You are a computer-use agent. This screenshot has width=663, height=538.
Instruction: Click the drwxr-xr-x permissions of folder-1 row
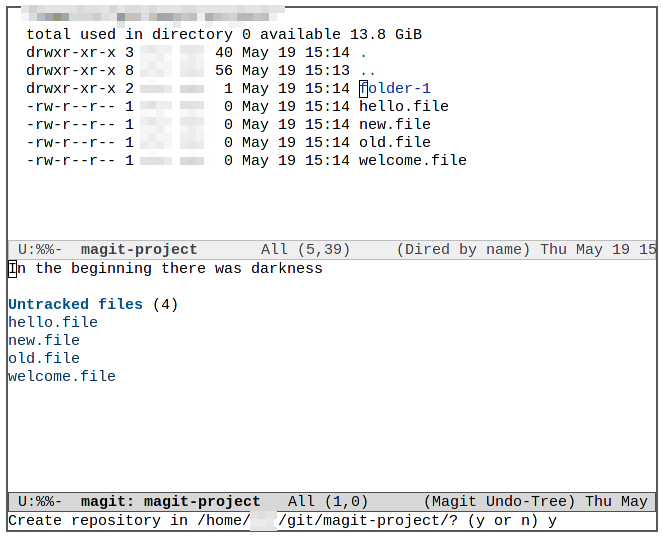point(71,88)
